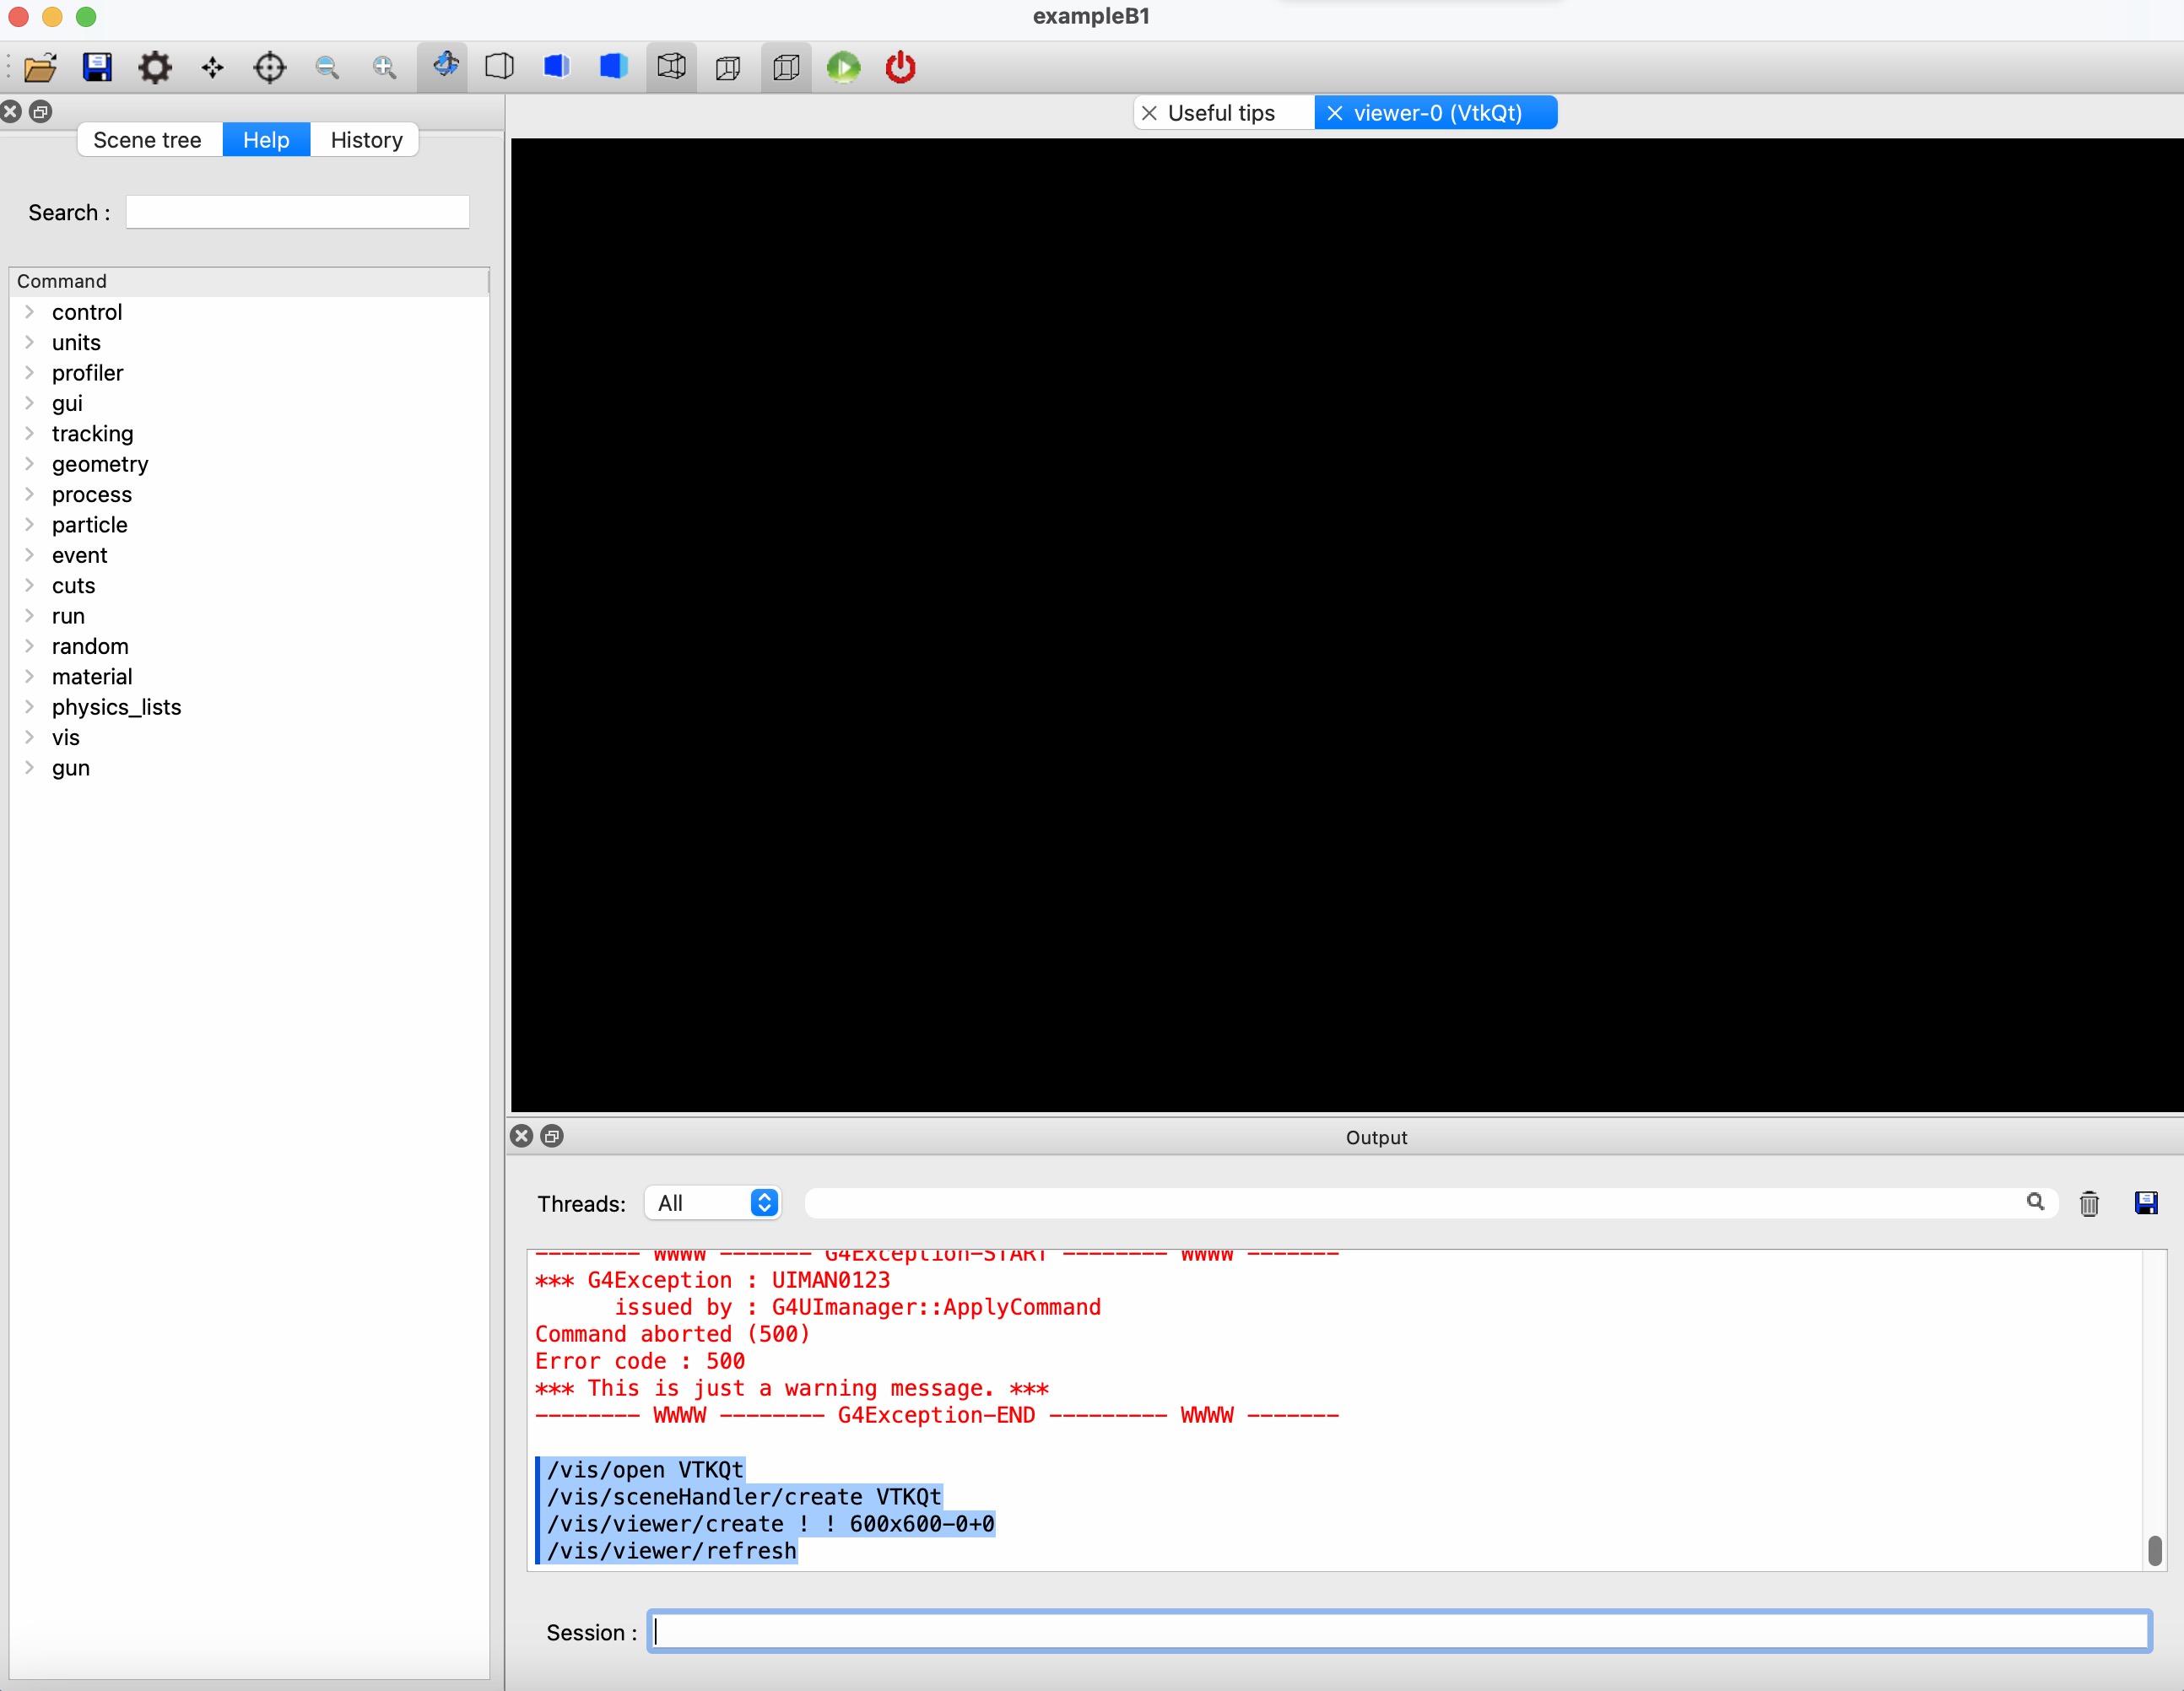This screenshot has height=1691, width=2184.
Task: Click the Command column header
Action: click(x=249, y=281)
